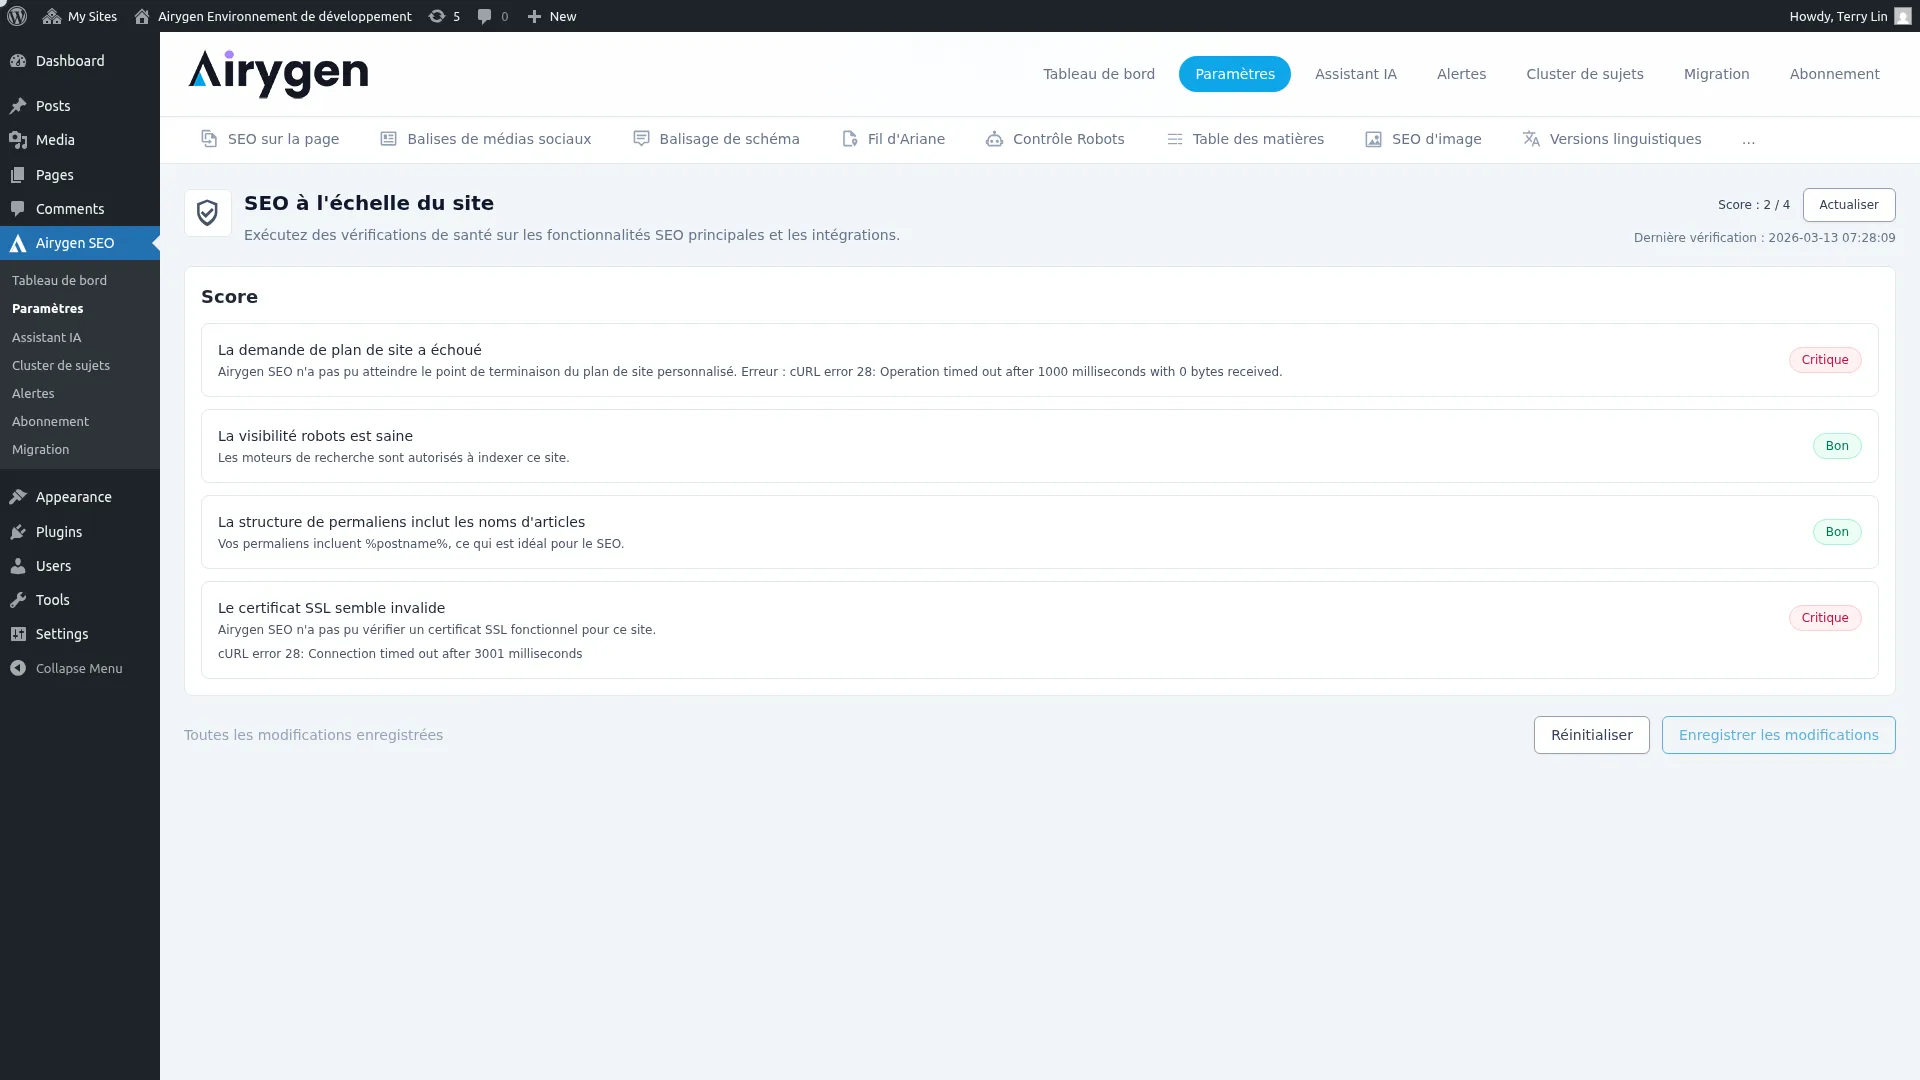Click "Le certificat SSL semble invalide" title
The height and width of the screenshot is (1080, 1920).
pyautogui.click(x=331, y=608)
